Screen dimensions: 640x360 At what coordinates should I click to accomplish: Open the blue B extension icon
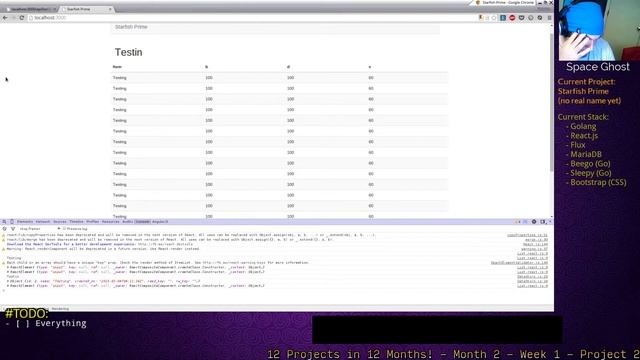point(503,18)
